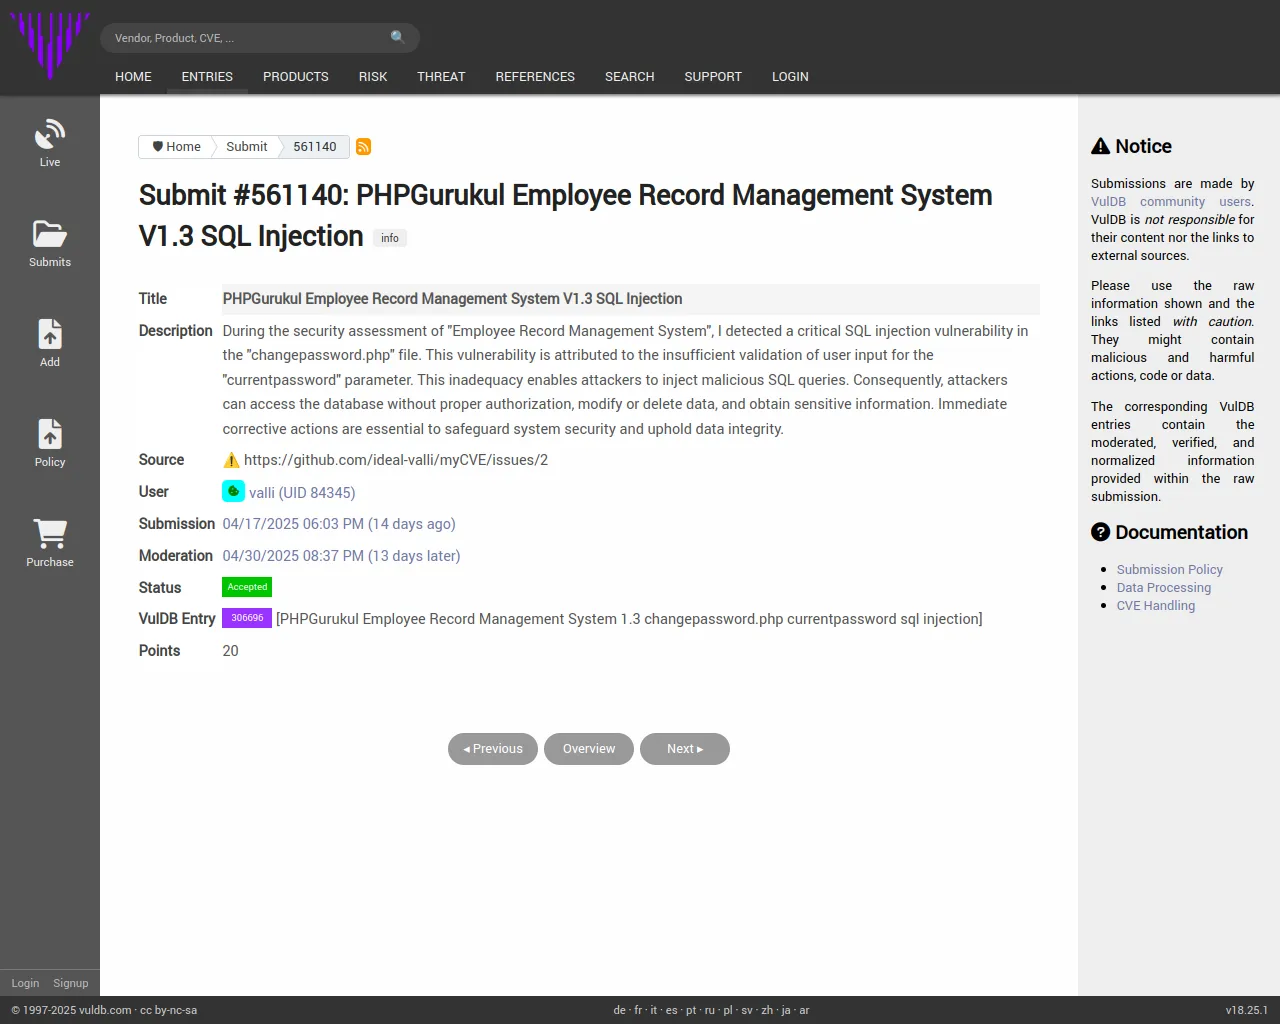The width and height of the screenshot is (1280, 1024).
Task: Open the Data Processing link
Action: (1164, 588)
